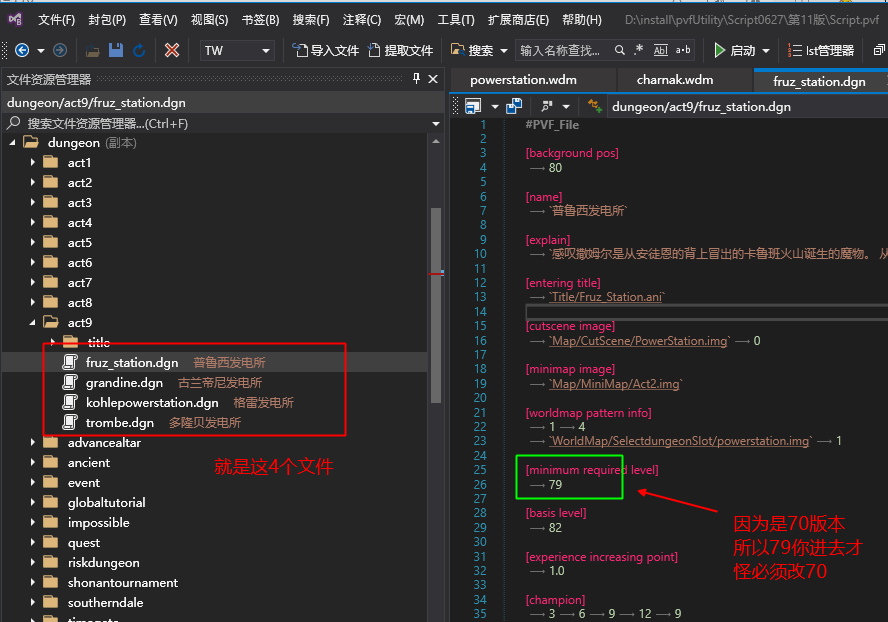888x622 pixels.
Task: Click the red X delete icon
Action: coord(172,50)
